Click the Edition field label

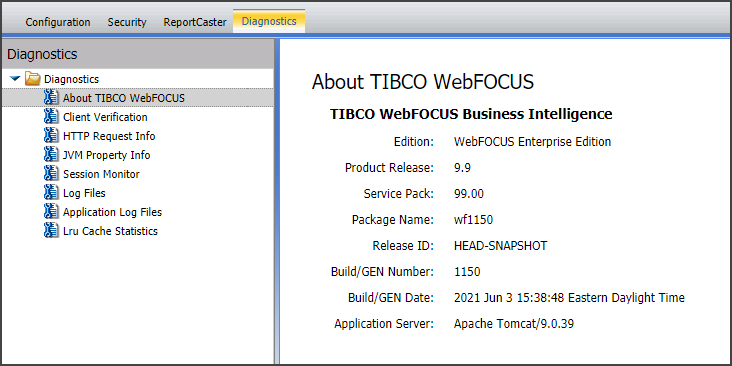coord(414,141)
